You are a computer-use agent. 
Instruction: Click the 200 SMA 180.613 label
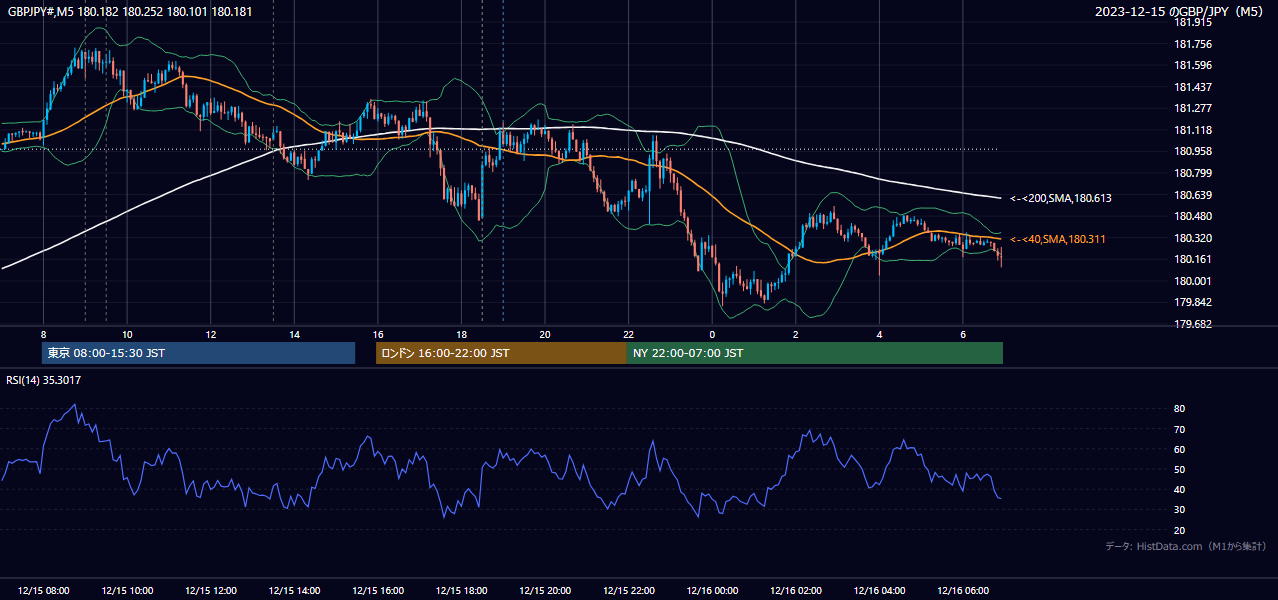(x=1060, y=198)
